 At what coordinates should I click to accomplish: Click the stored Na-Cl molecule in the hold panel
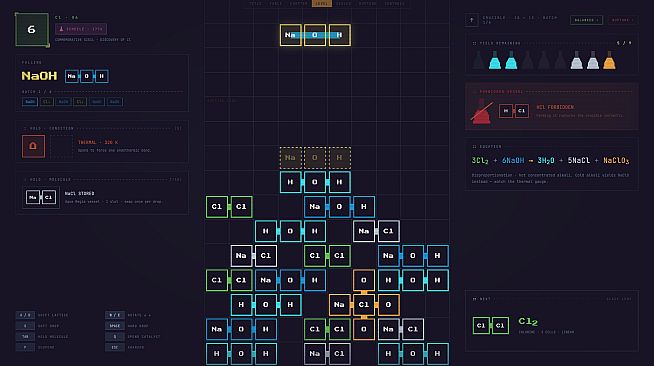[x=41, y=197]
